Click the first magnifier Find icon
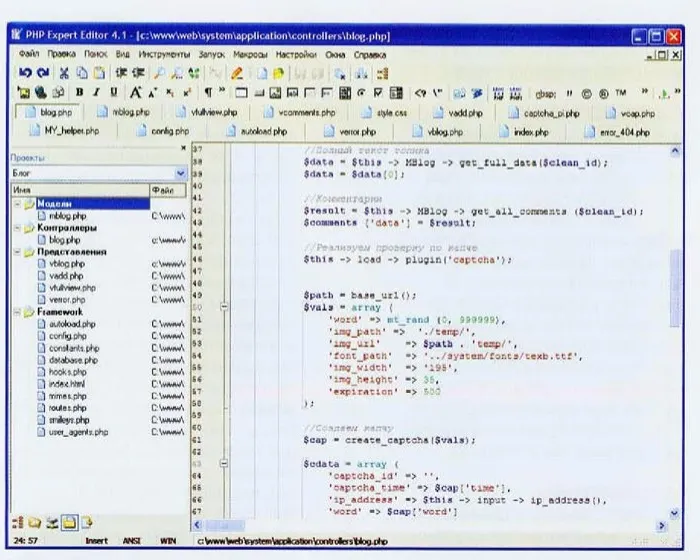The width and height of the screenshot is (700, 560). (159, 73)
